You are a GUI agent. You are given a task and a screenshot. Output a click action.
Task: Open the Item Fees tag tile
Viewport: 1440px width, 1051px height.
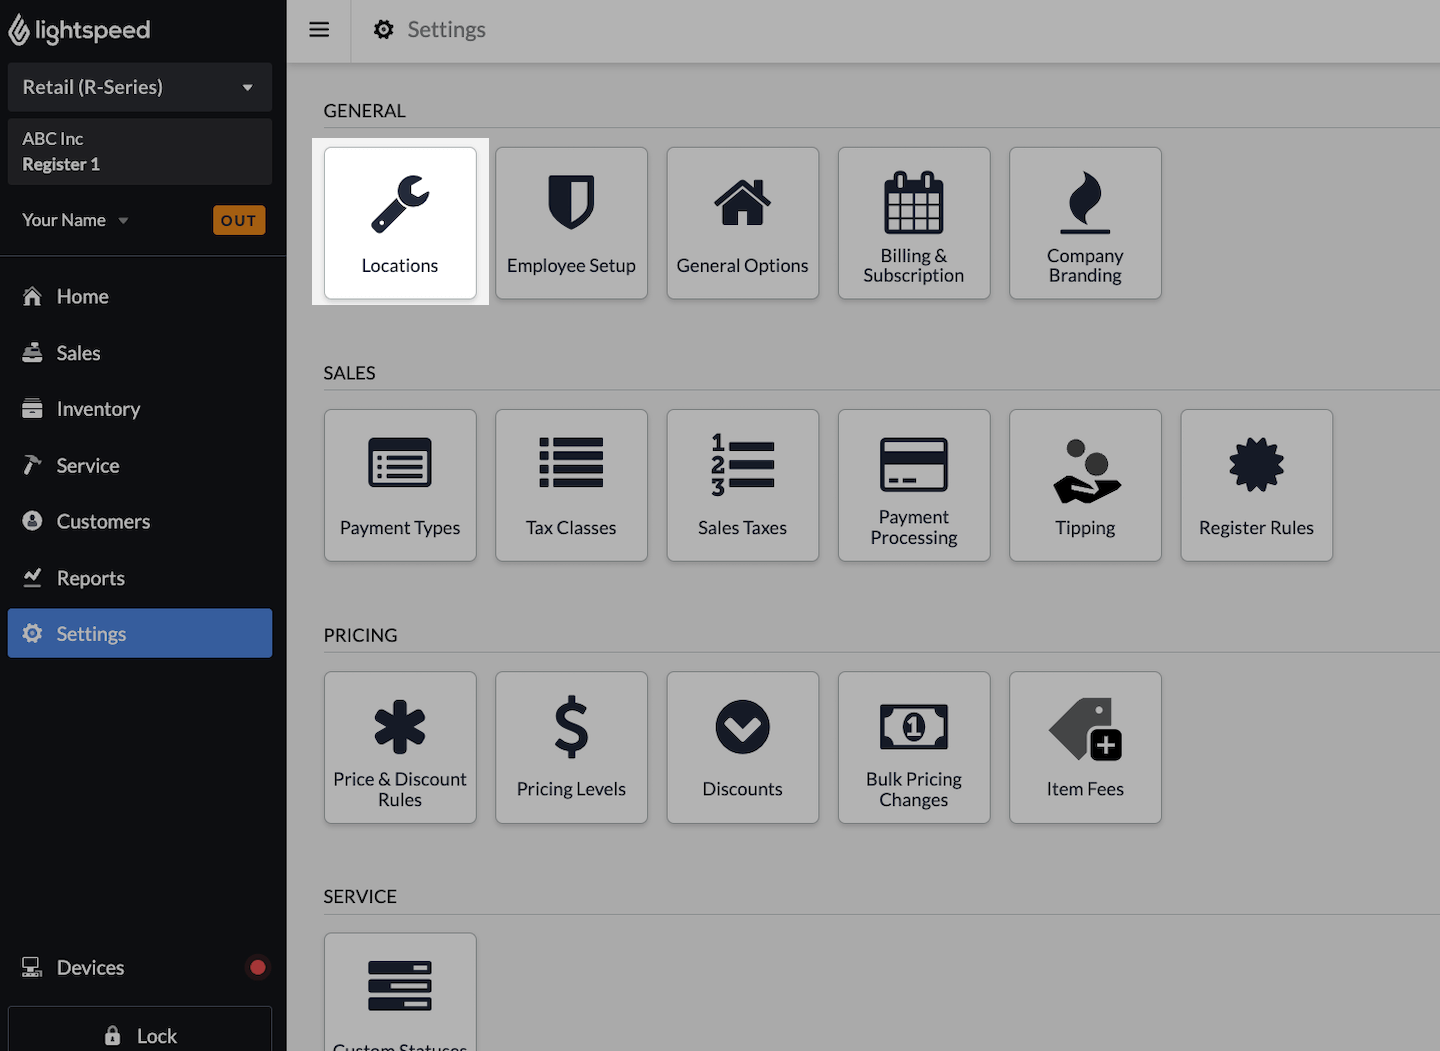(x=1085, y=747)
